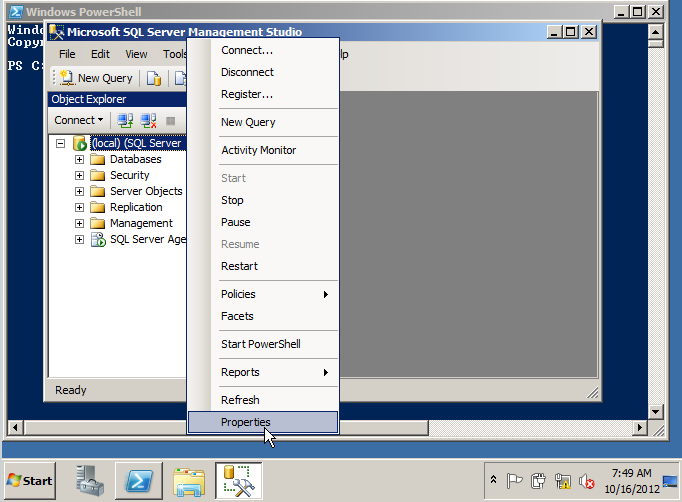Select the (local) SQL Server node icon
The image size is (682, 502).
[80, 143]
